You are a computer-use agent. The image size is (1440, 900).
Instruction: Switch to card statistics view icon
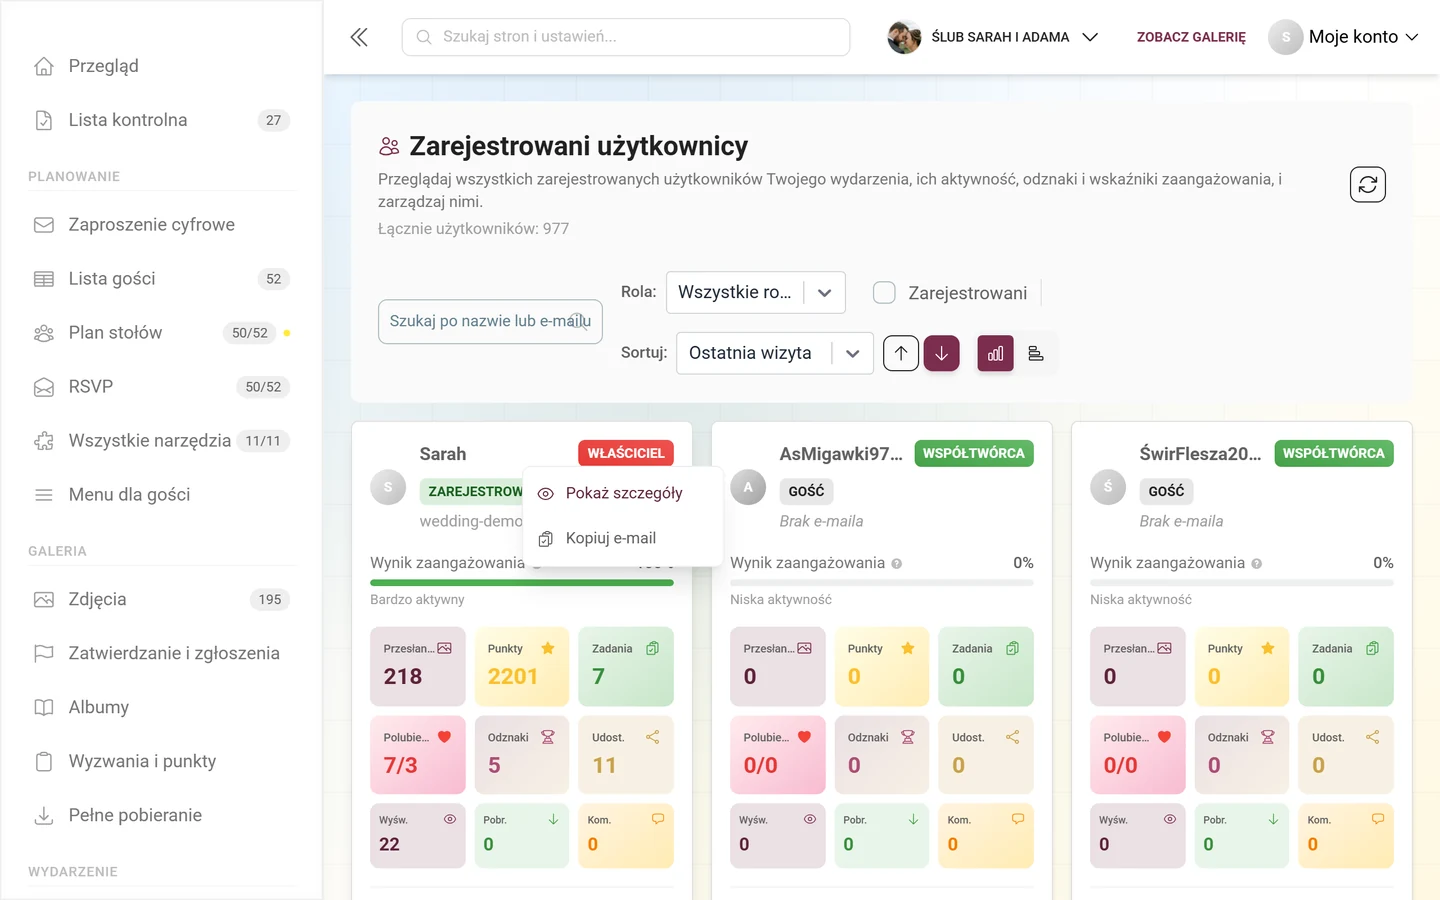tap(995, 353)
